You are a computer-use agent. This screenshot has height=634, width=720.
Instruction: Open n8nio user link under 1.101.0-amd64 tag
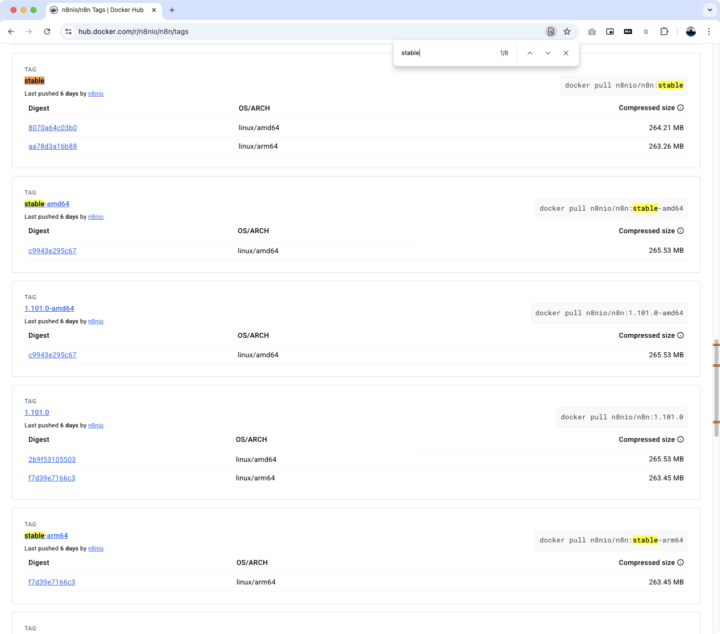pyautogui.click(x=96, y=321)
